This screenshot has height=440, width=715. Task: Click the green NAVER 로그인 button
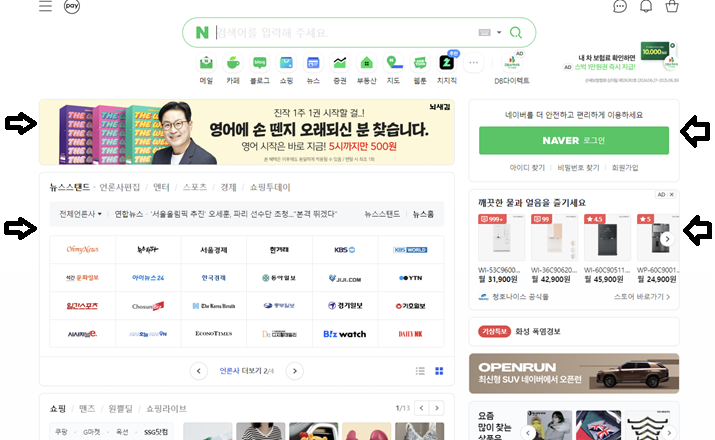(574, 140)
